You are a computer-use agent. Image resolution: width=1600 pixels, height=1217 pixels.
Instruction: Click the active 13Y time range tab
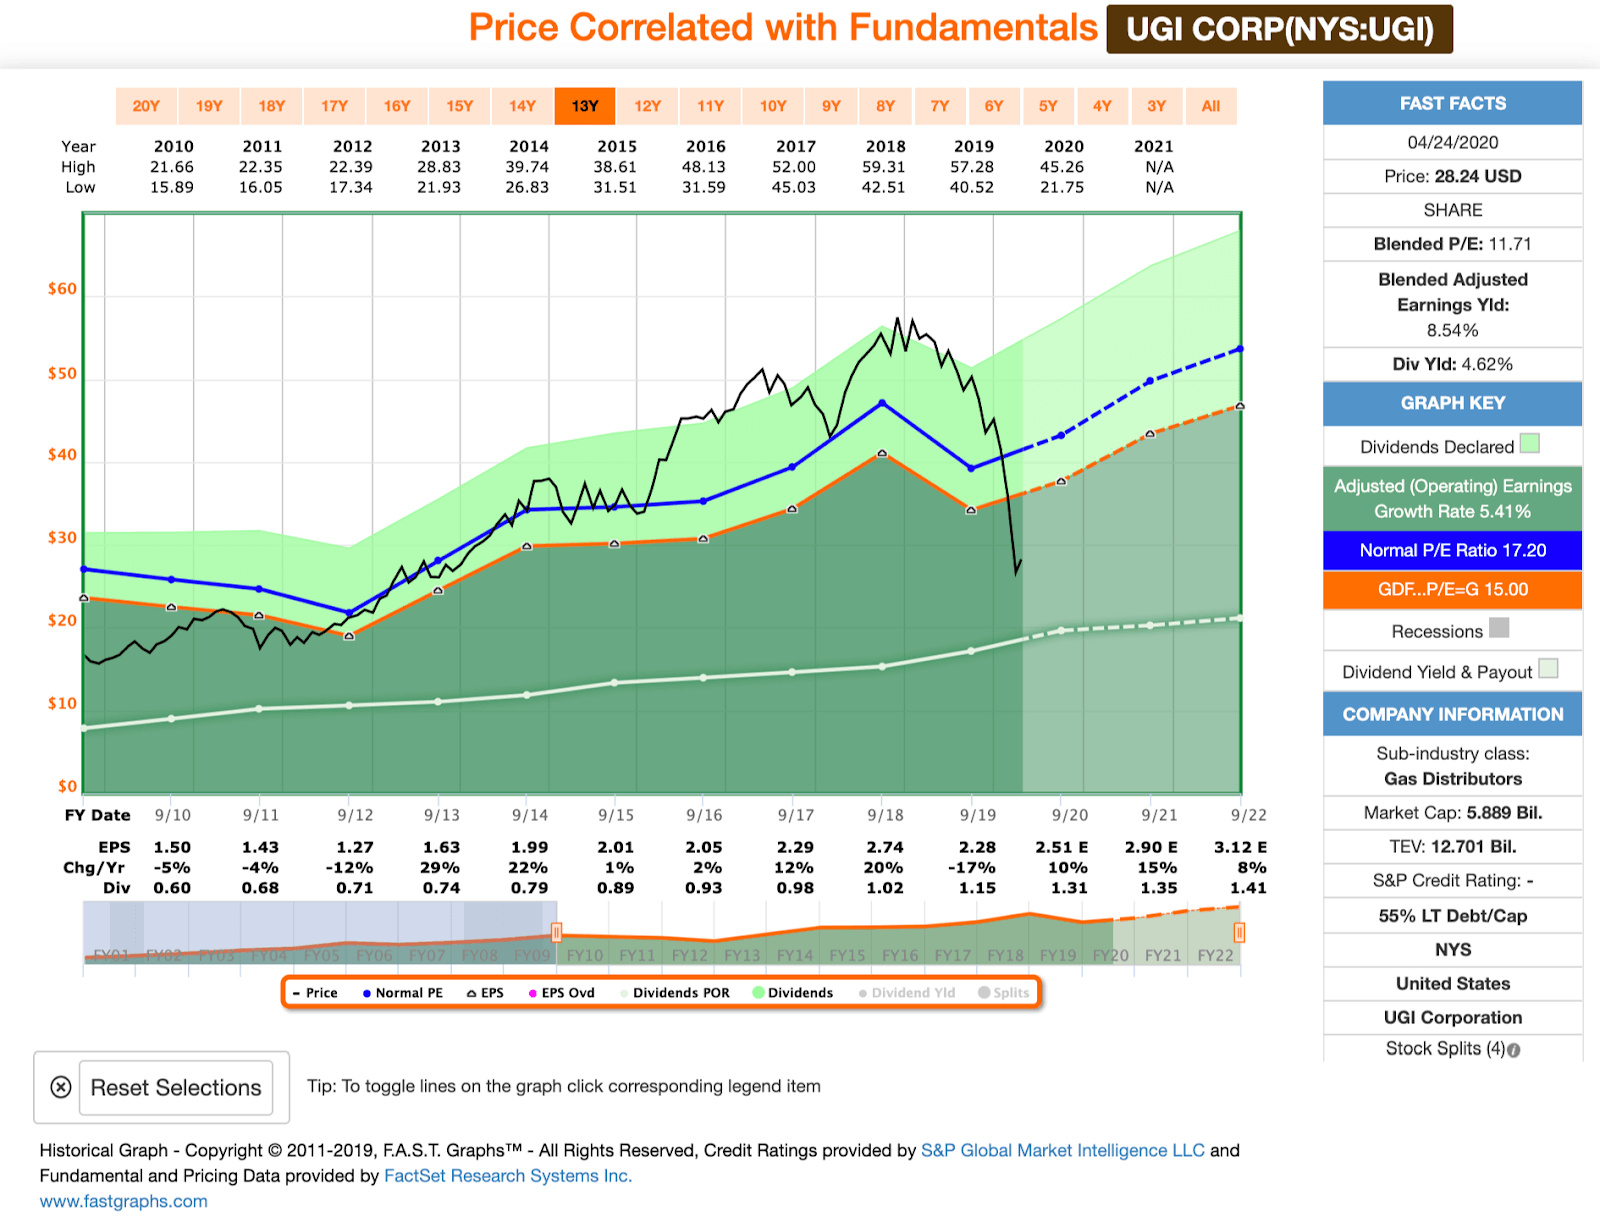pyautogui.click(x=585, y=106)
